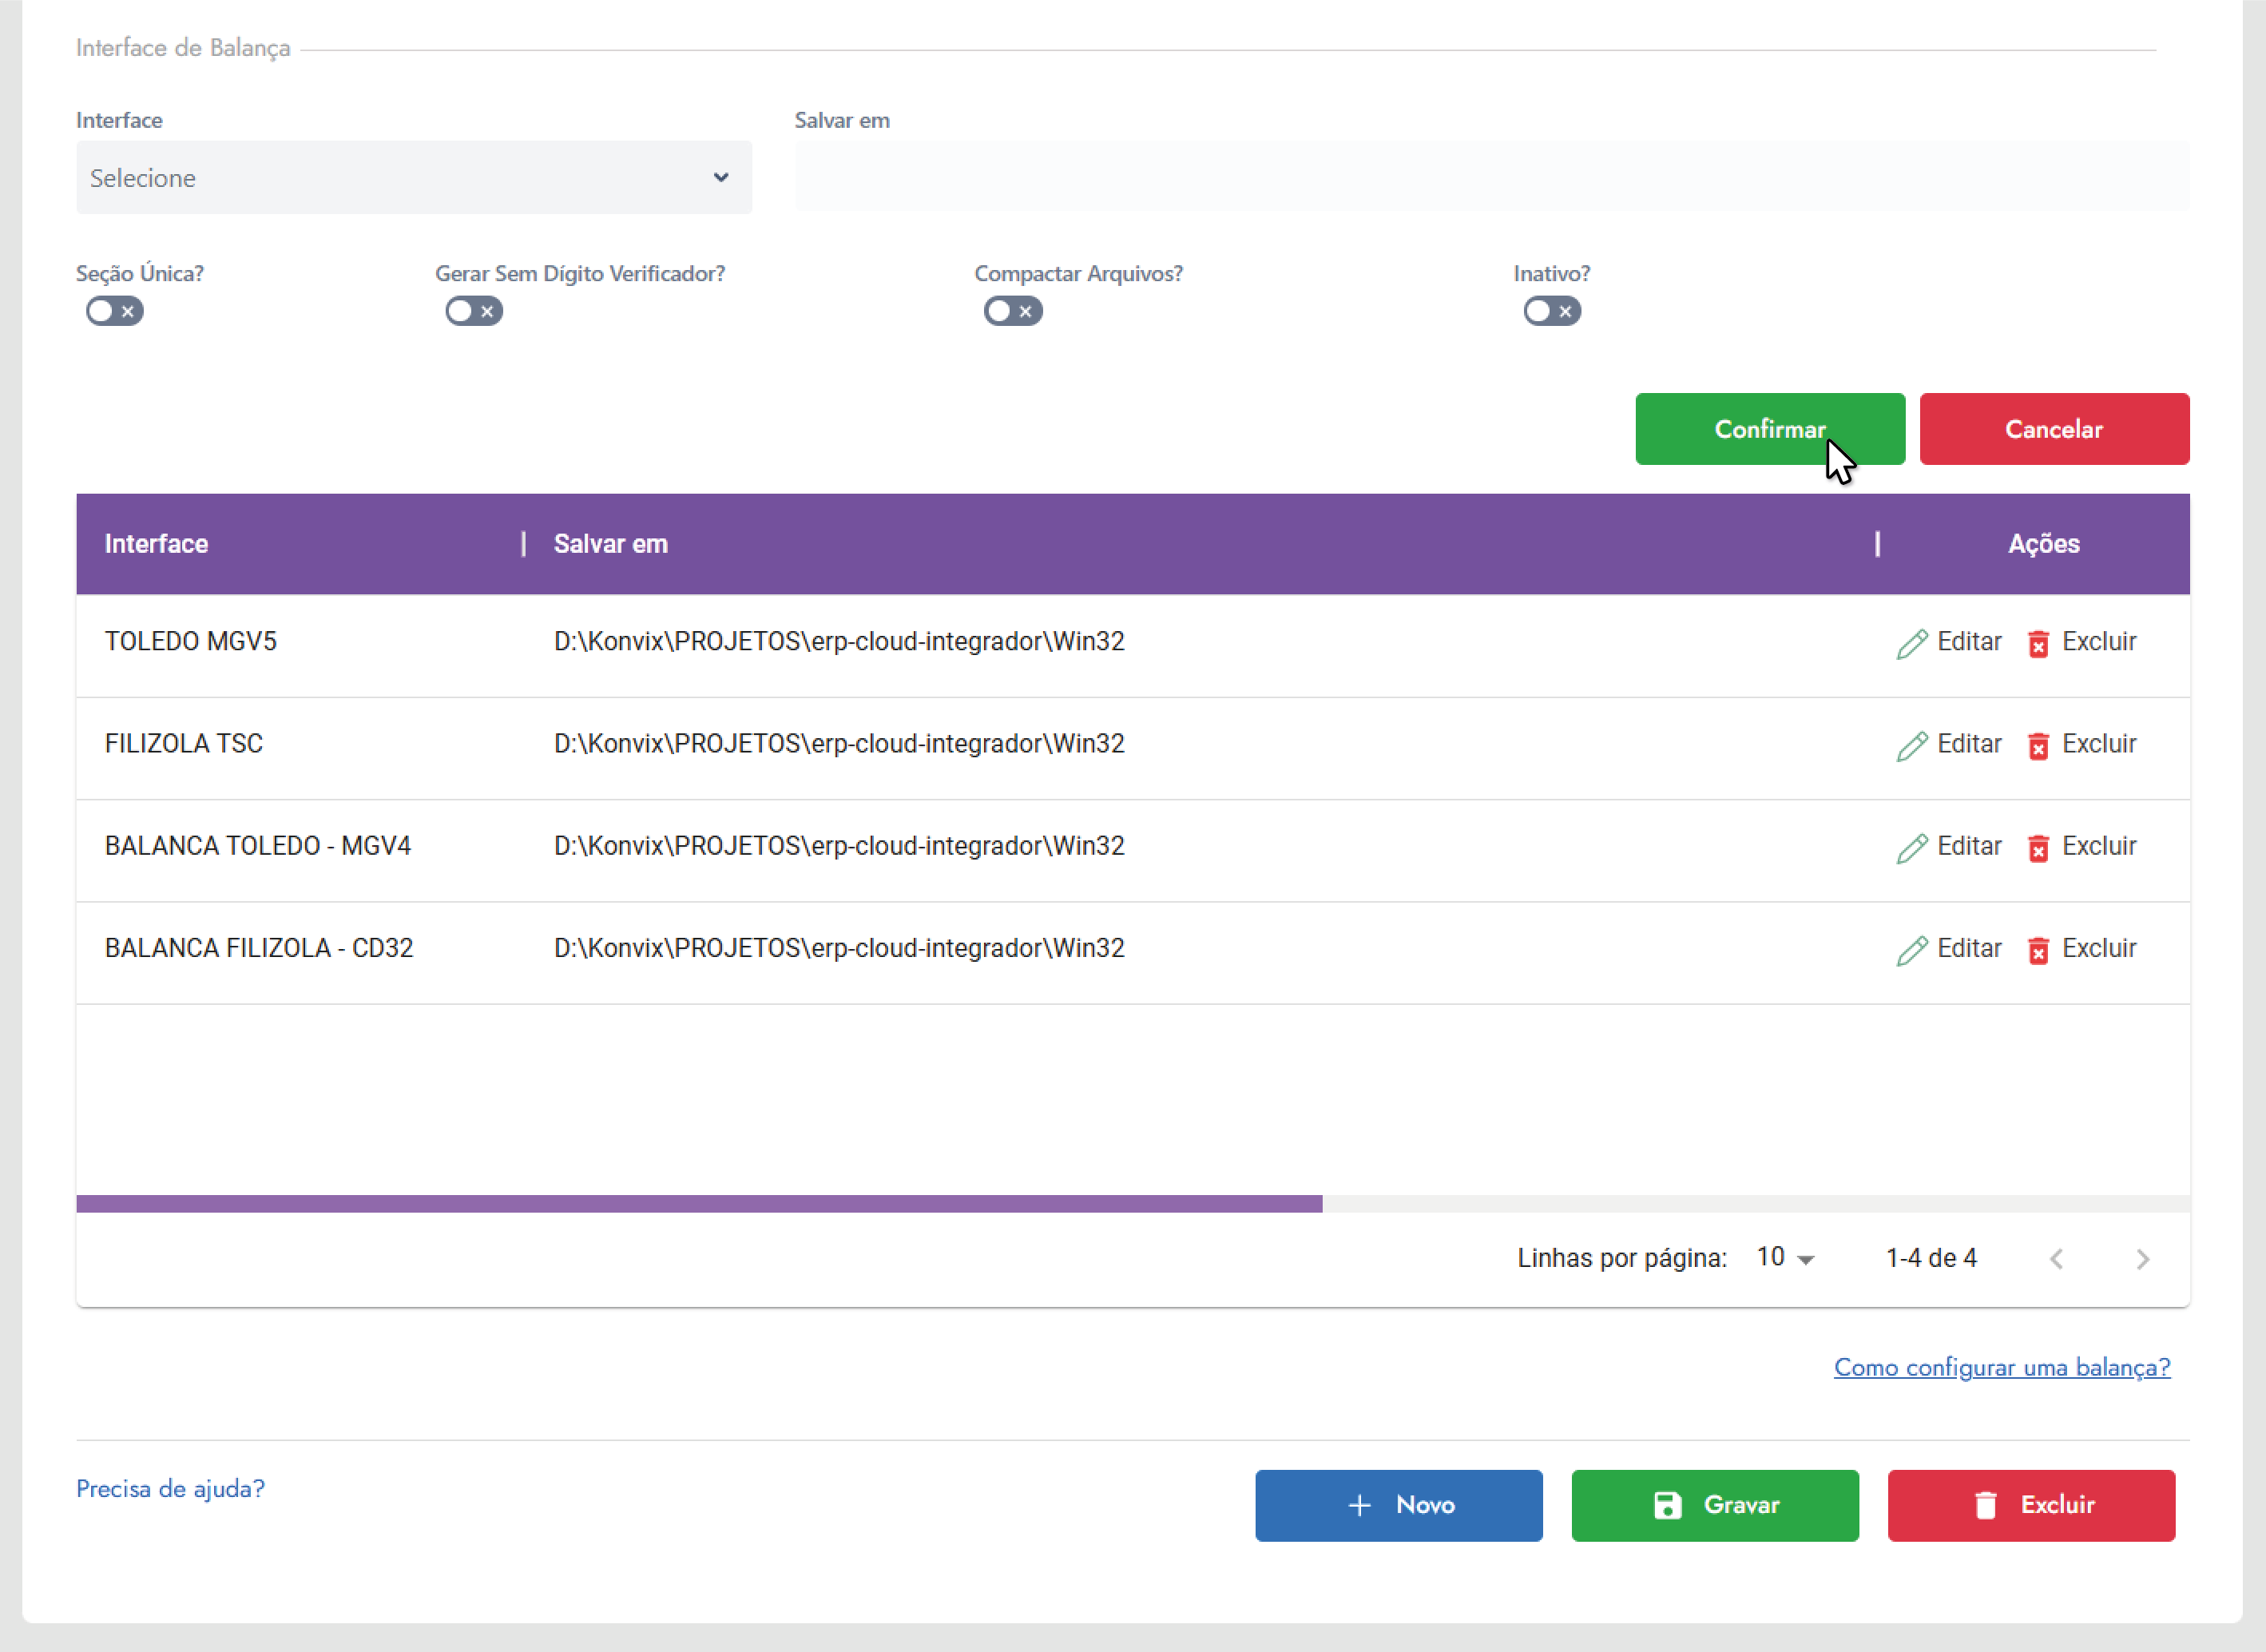Click Excluir text for FILIZOLA TSC
This screenshot has height=1652, width=2266.
click(x=2099, y=744)
